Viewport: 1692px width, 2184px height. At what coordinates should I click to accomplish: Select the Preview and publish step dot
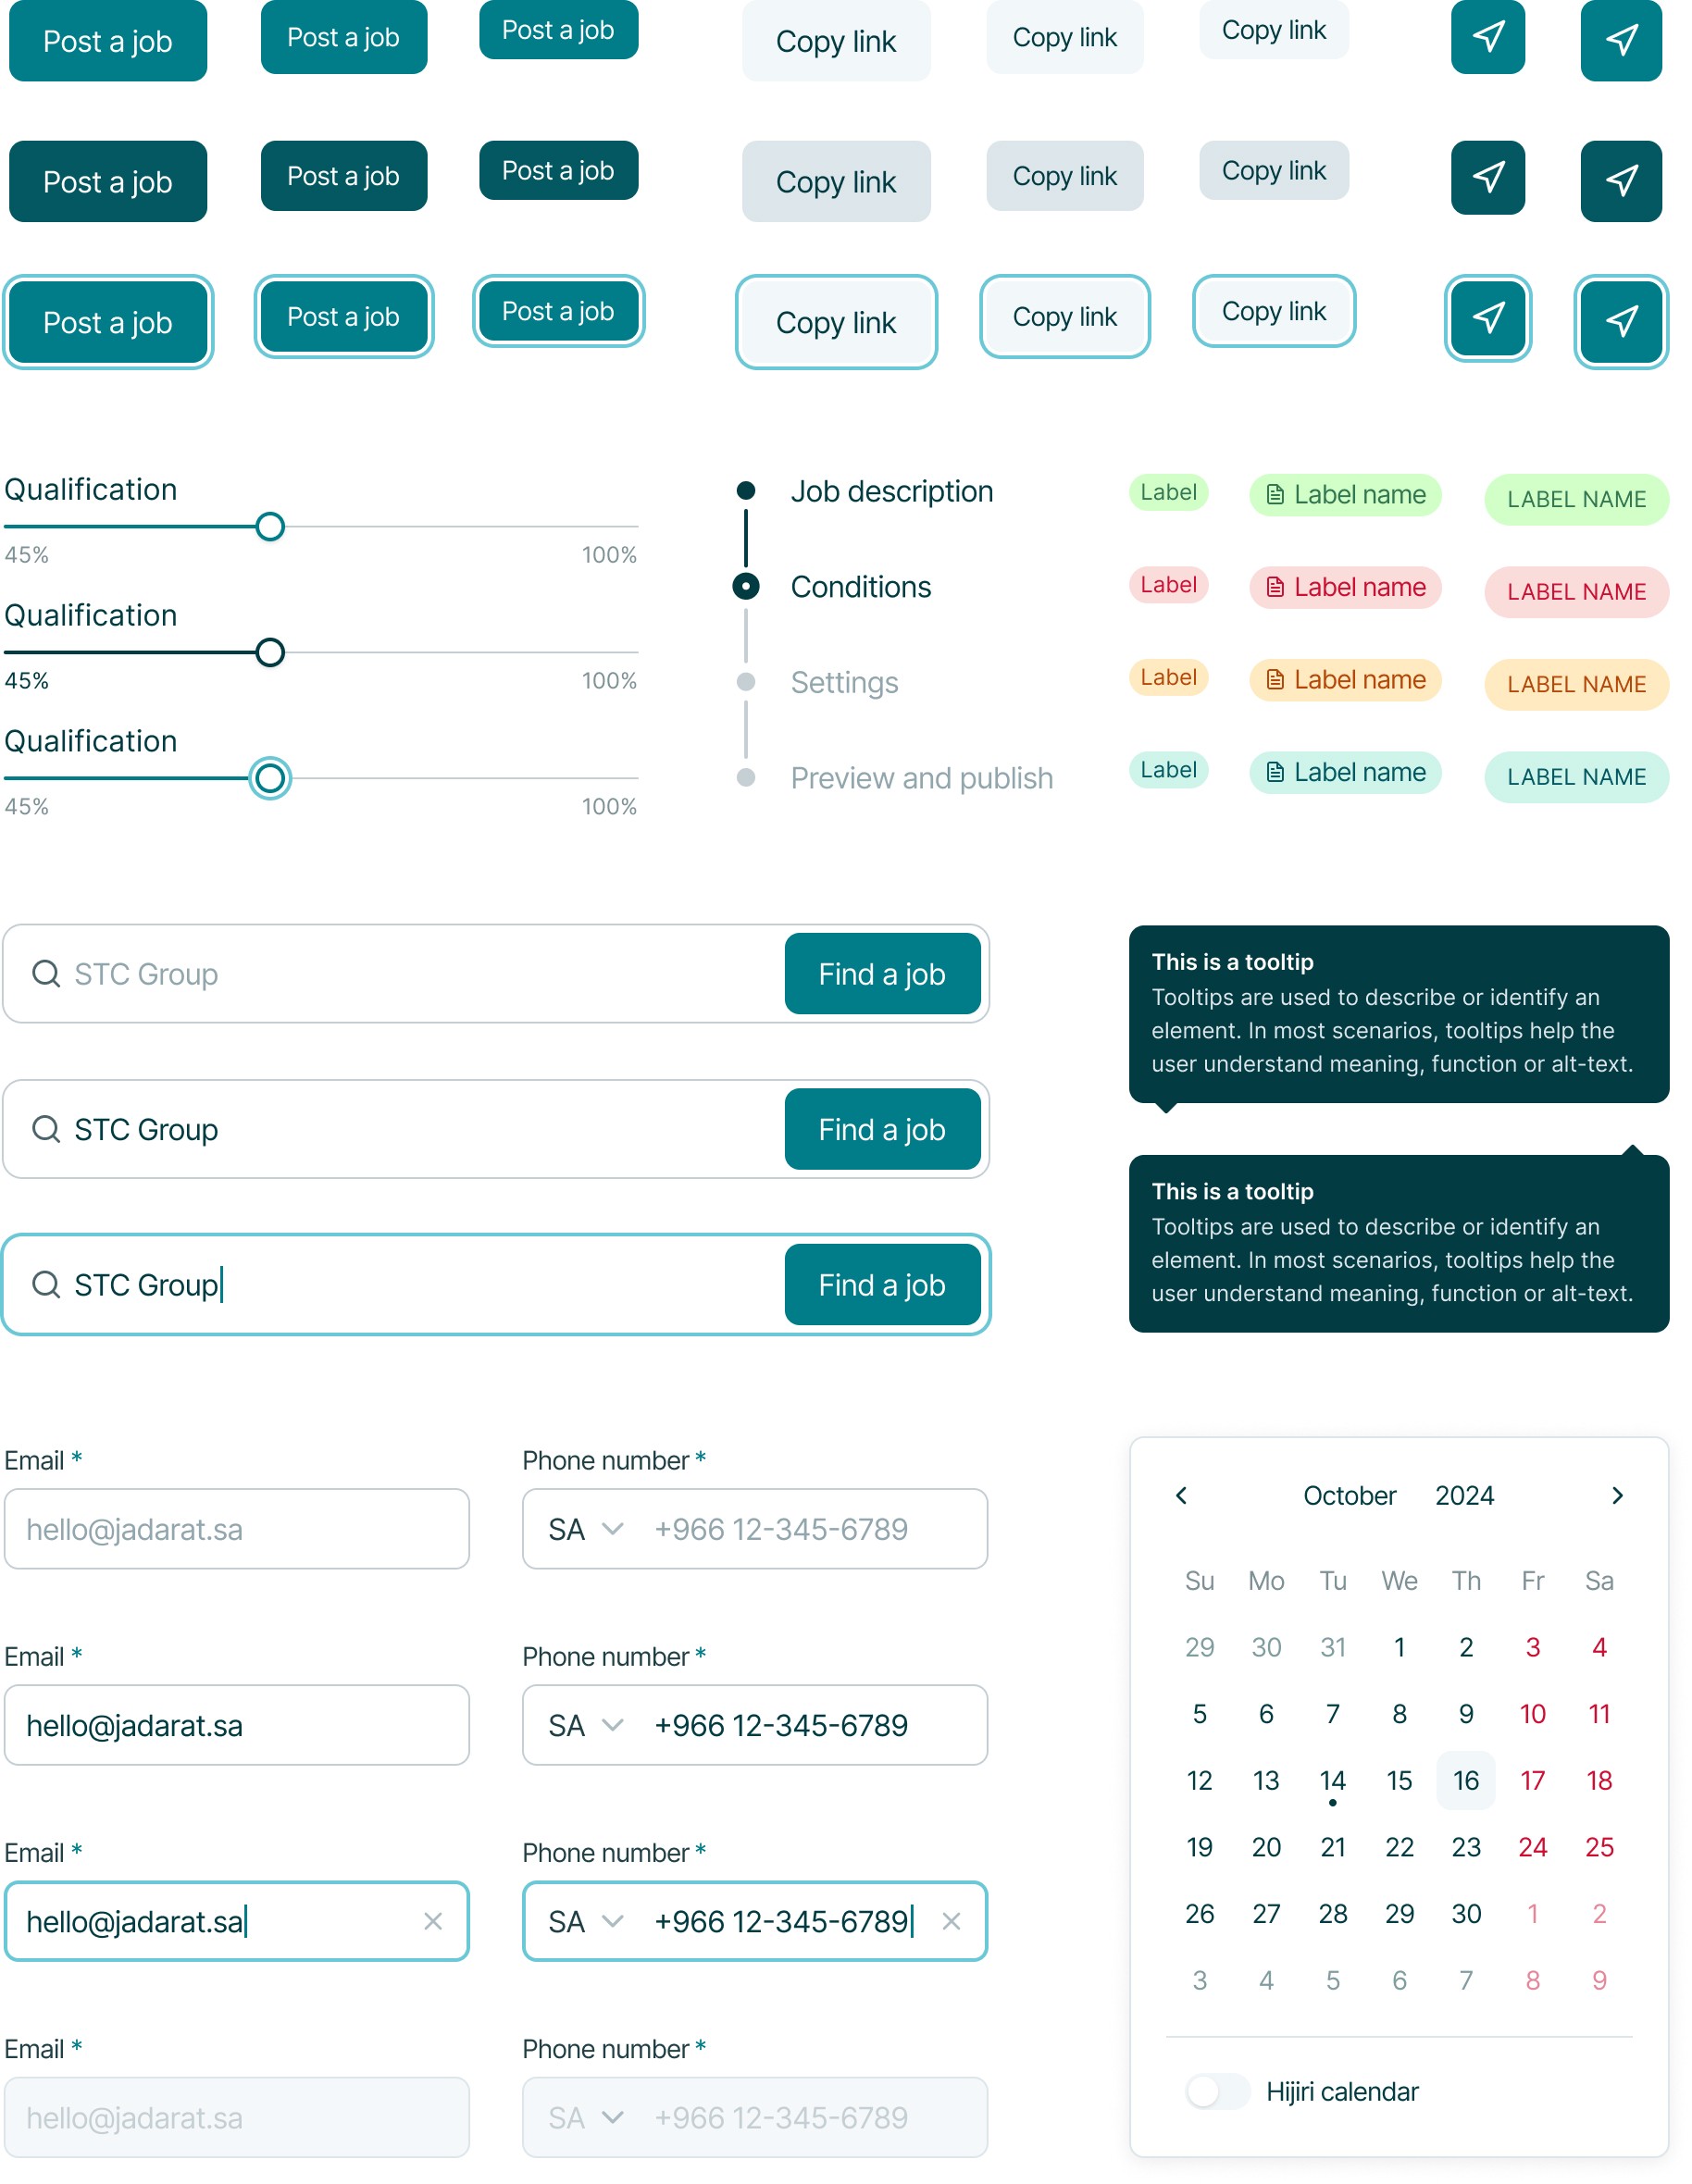pyautogui.click(x=745, y=778)
